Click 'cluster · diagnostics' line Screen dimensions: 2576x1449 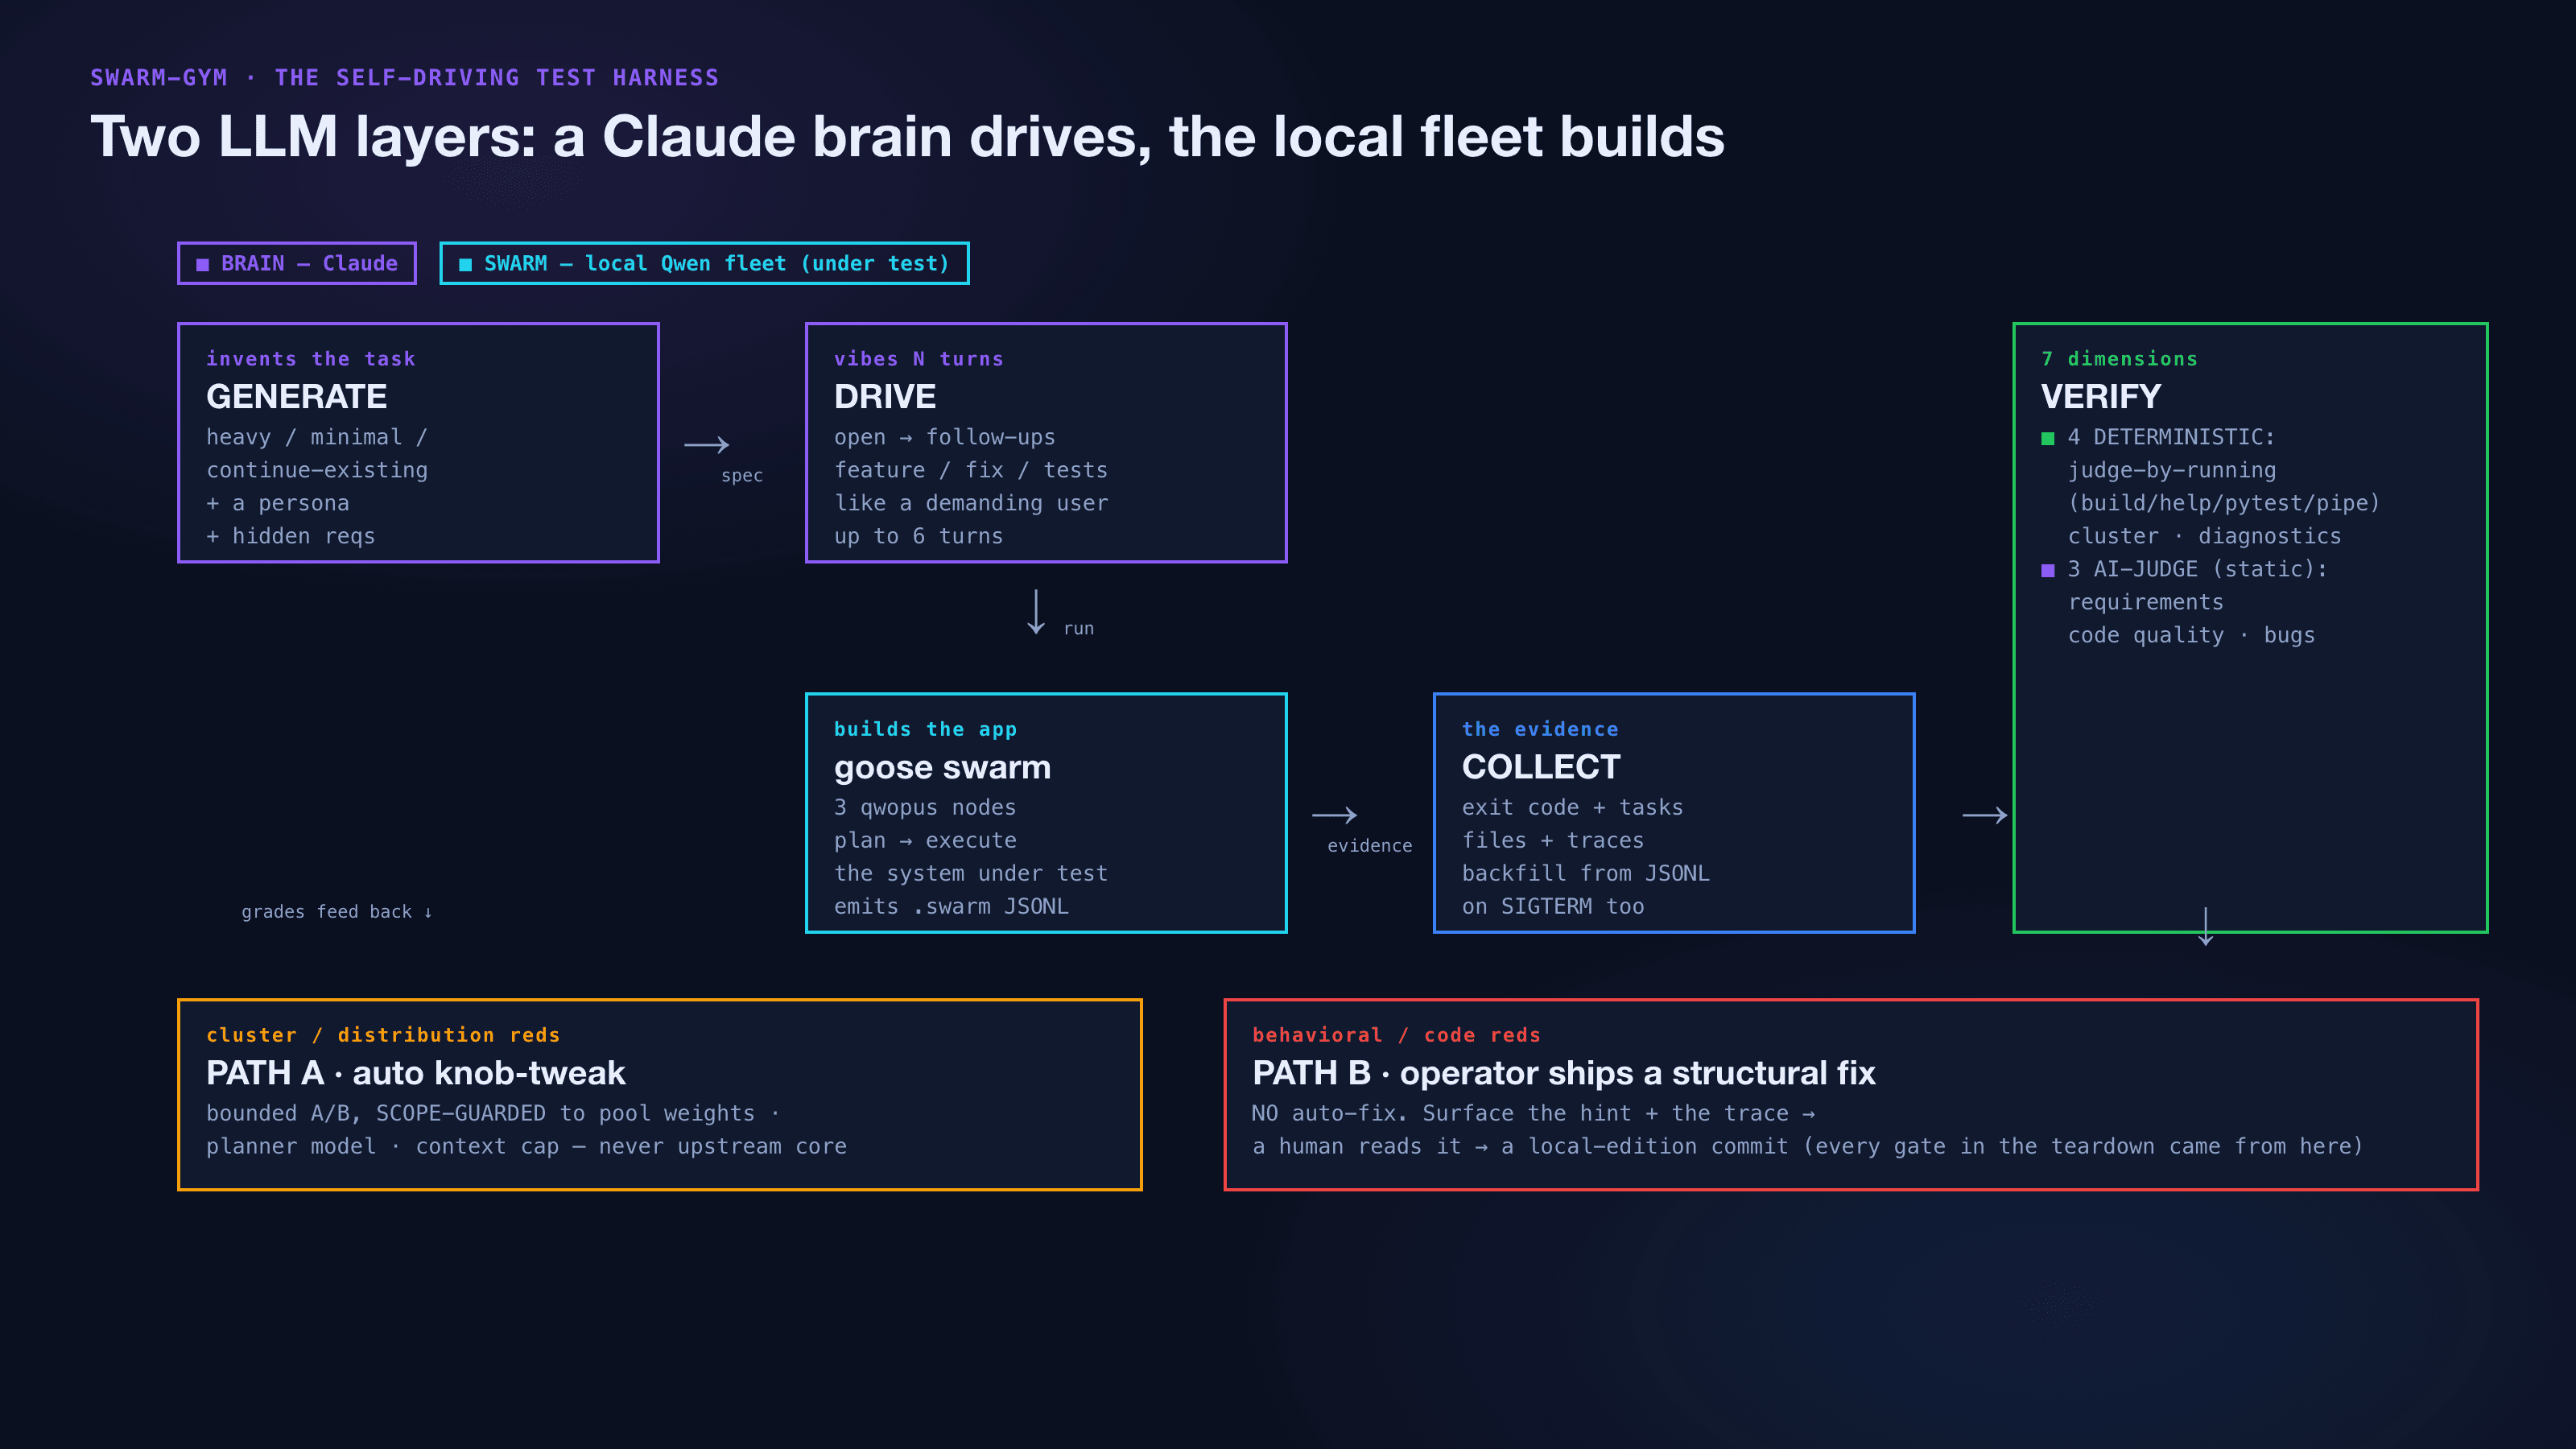click(2204, 537)
